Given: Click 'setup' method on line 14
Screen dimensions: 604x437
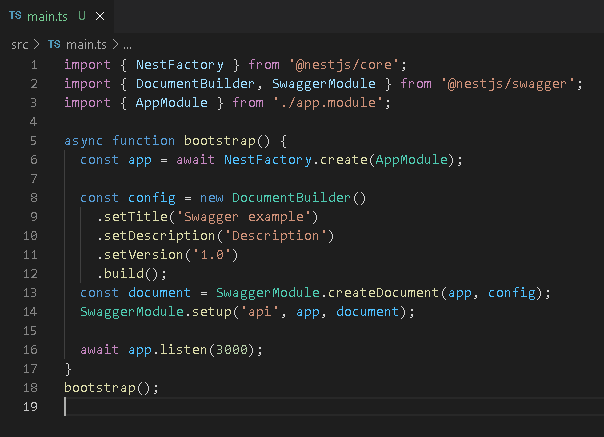Looking at the screenshot, I should click(211, 311).
